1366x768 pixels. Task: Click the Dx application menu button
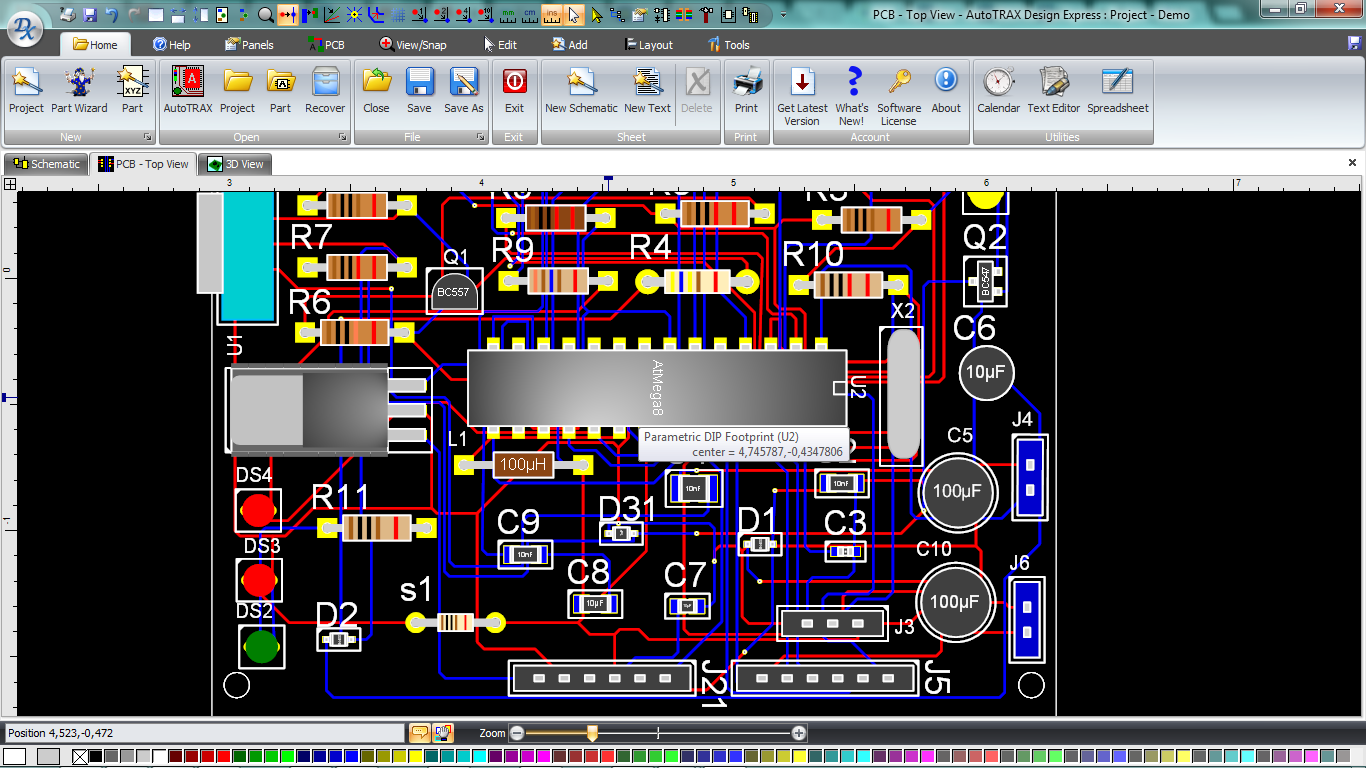[x=27, y=30]
